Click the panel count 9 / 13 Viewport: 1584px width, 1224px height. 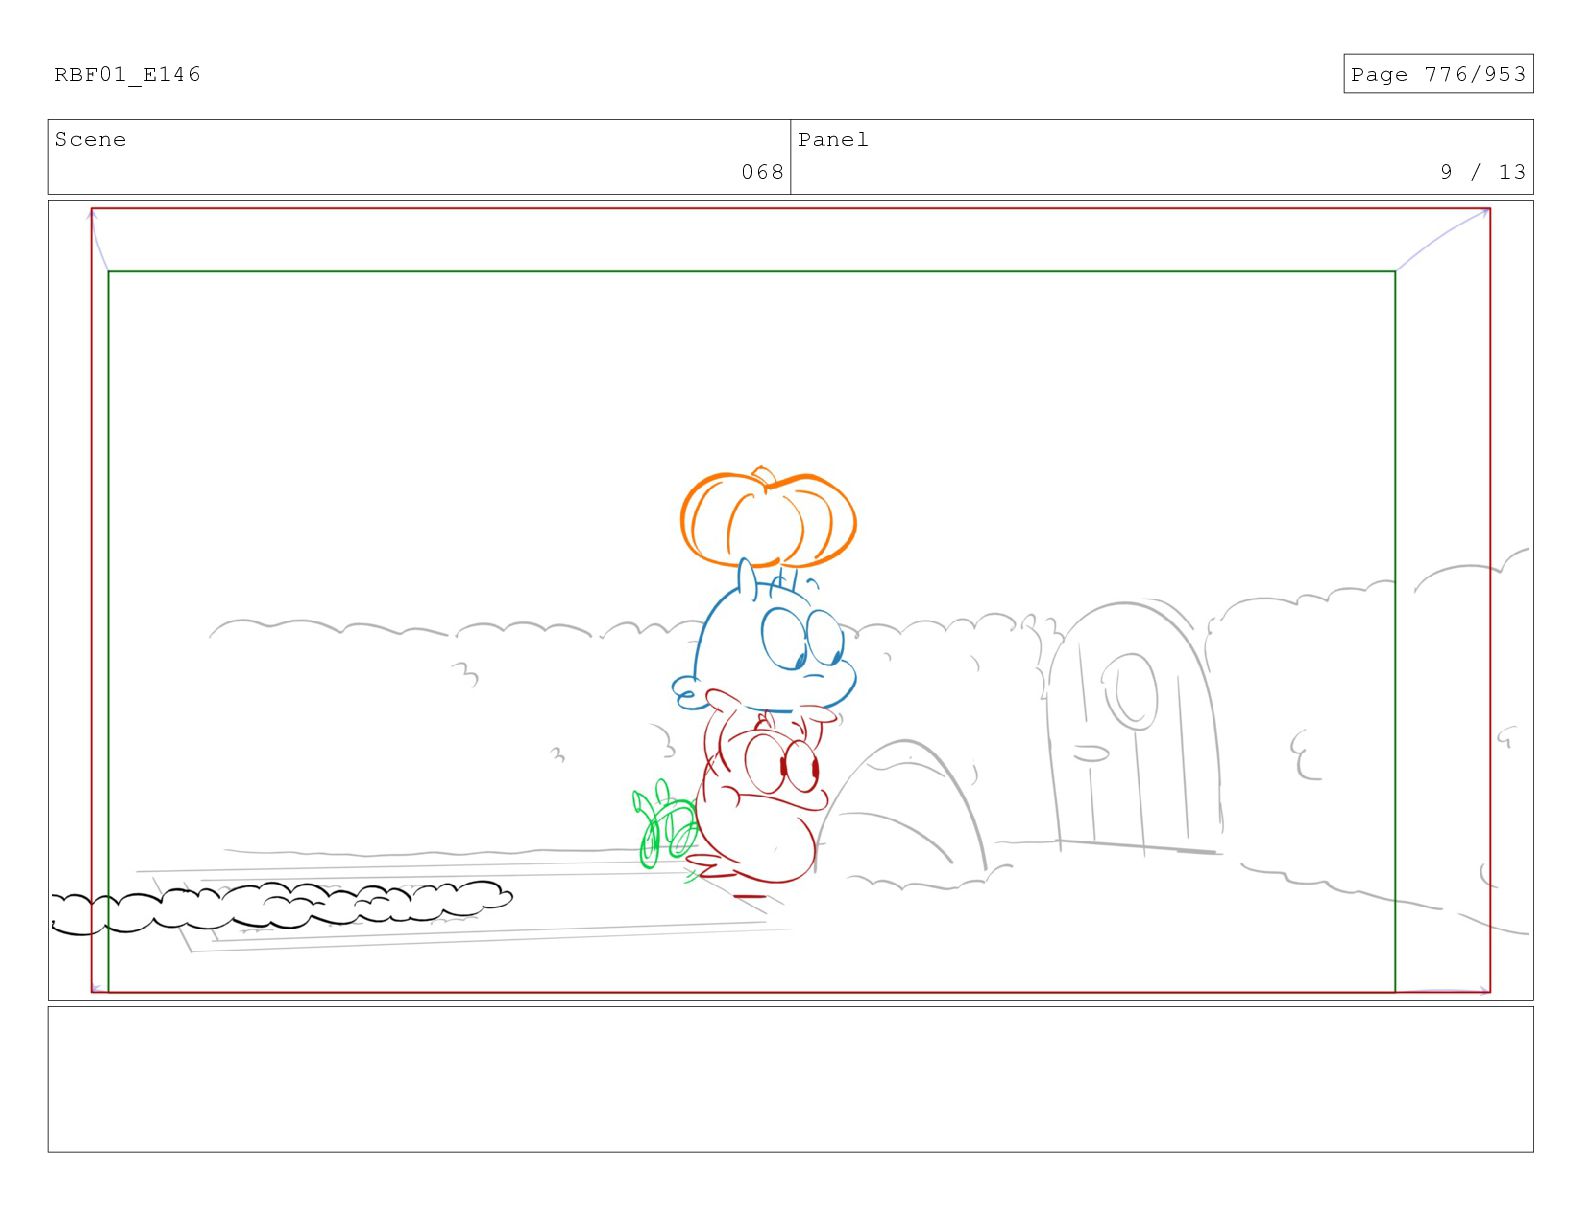pyautogui.click(x=1483, y=172)
